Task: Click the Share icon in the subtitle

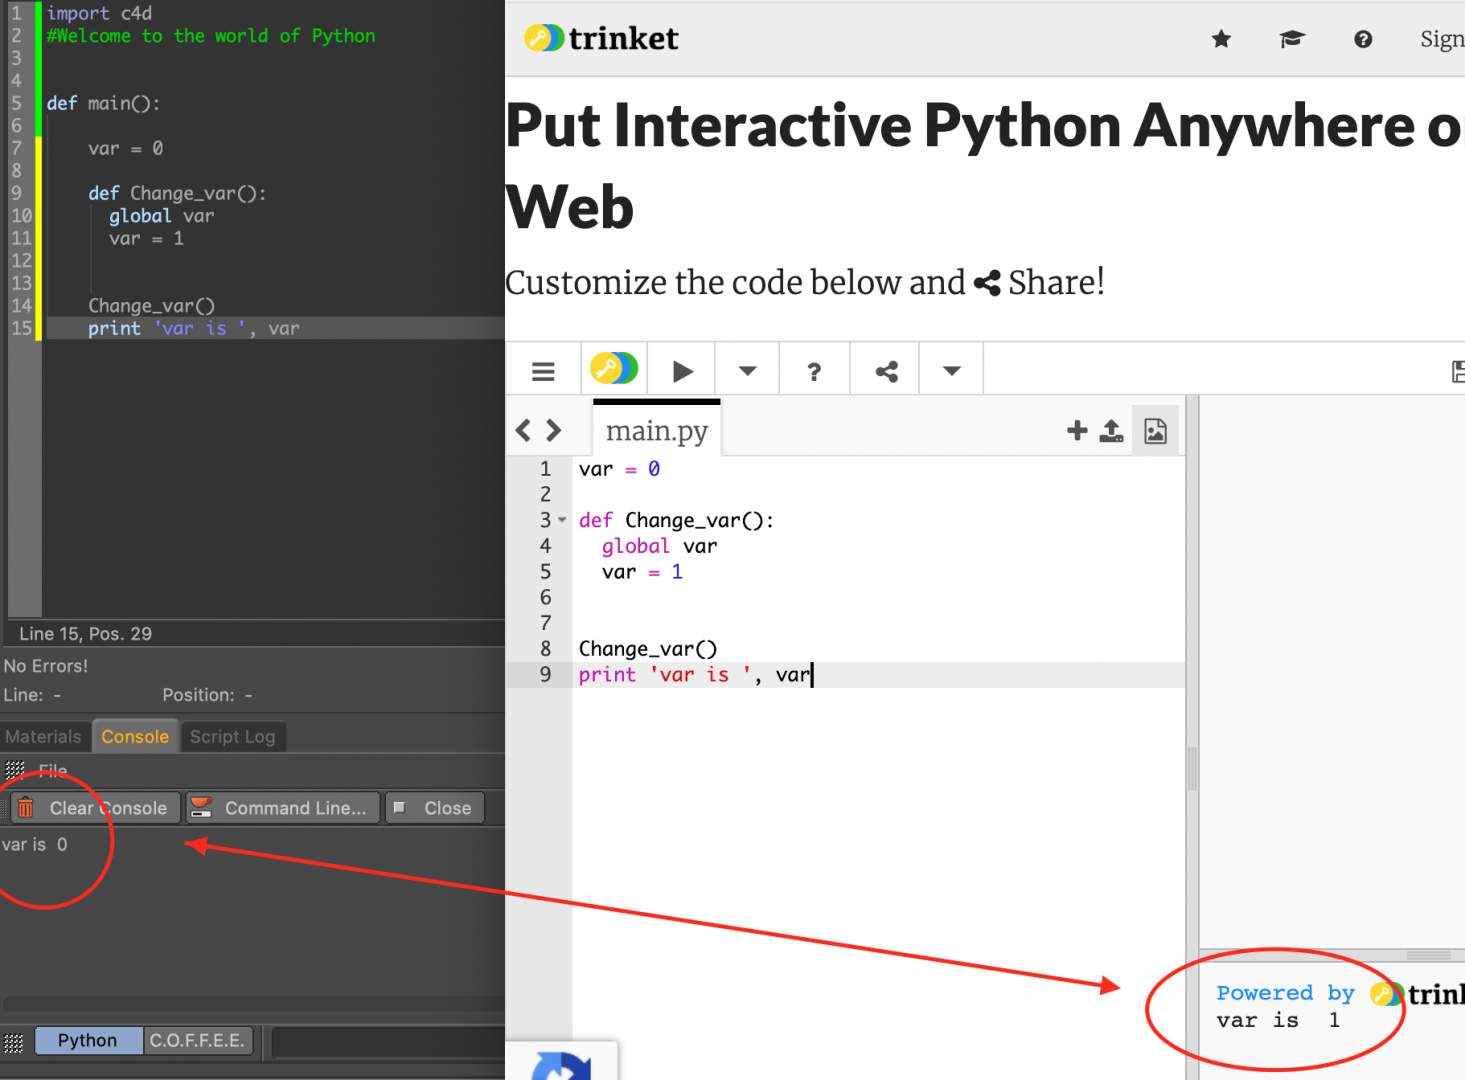Action: pos(987,283)
